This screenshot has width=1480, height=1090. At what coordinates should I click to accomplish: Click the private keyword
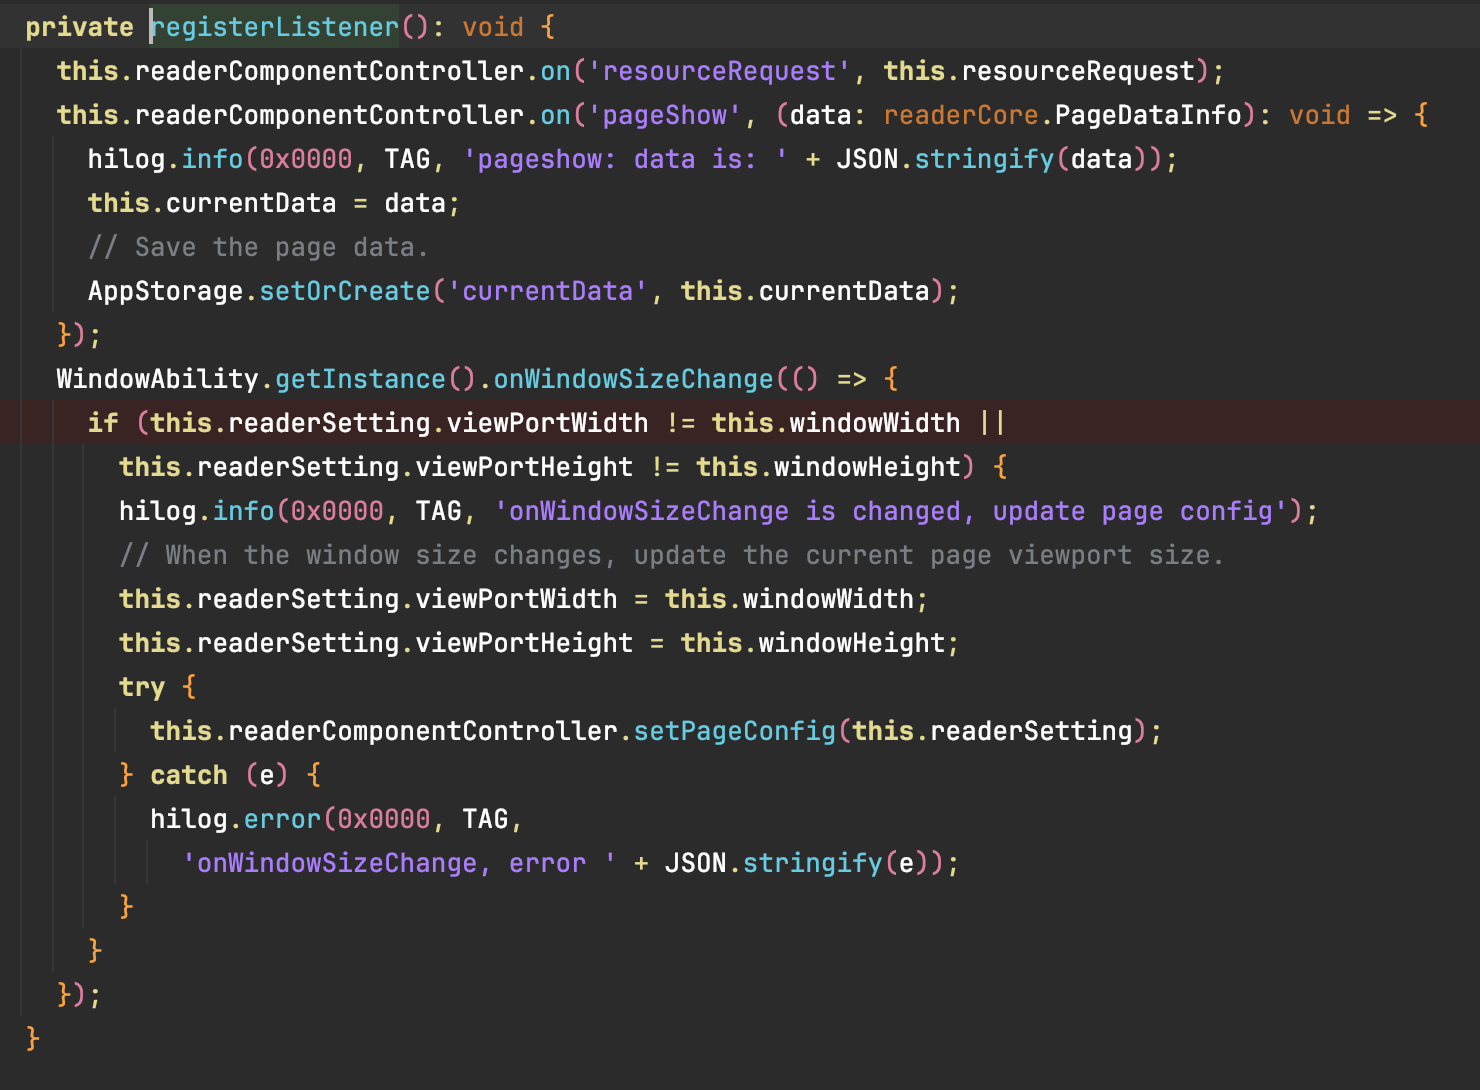coord(79,27)
